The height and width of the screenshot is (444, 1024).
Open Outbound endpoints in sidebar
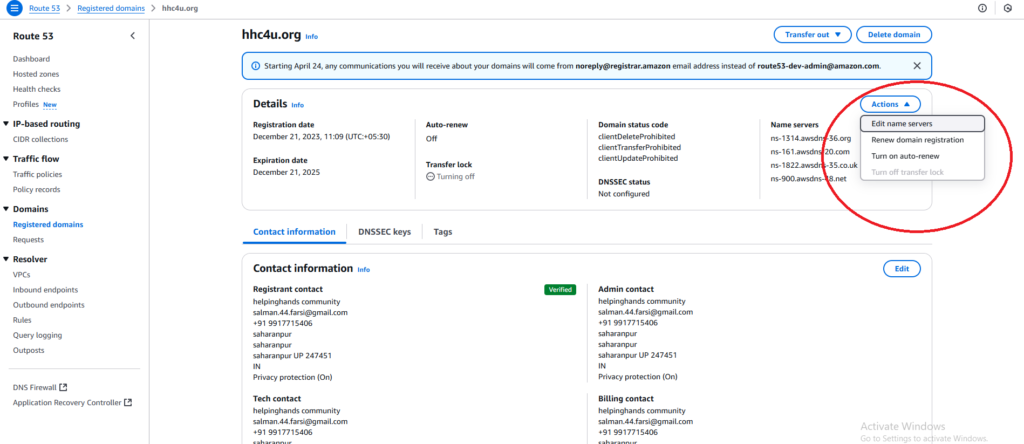tap(48, 305)
